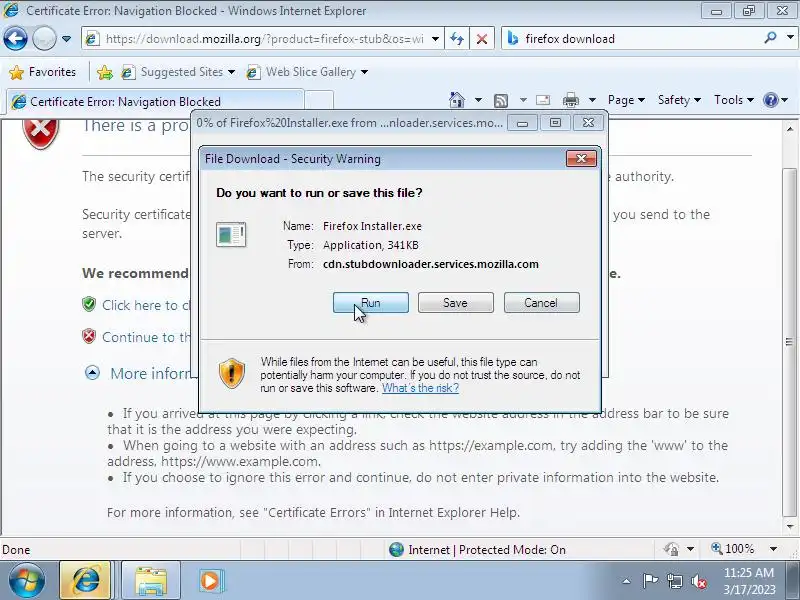Click the page vertical scrollbar thumb
The height and width of the screenshot is (600, 800).
point(790,342)
